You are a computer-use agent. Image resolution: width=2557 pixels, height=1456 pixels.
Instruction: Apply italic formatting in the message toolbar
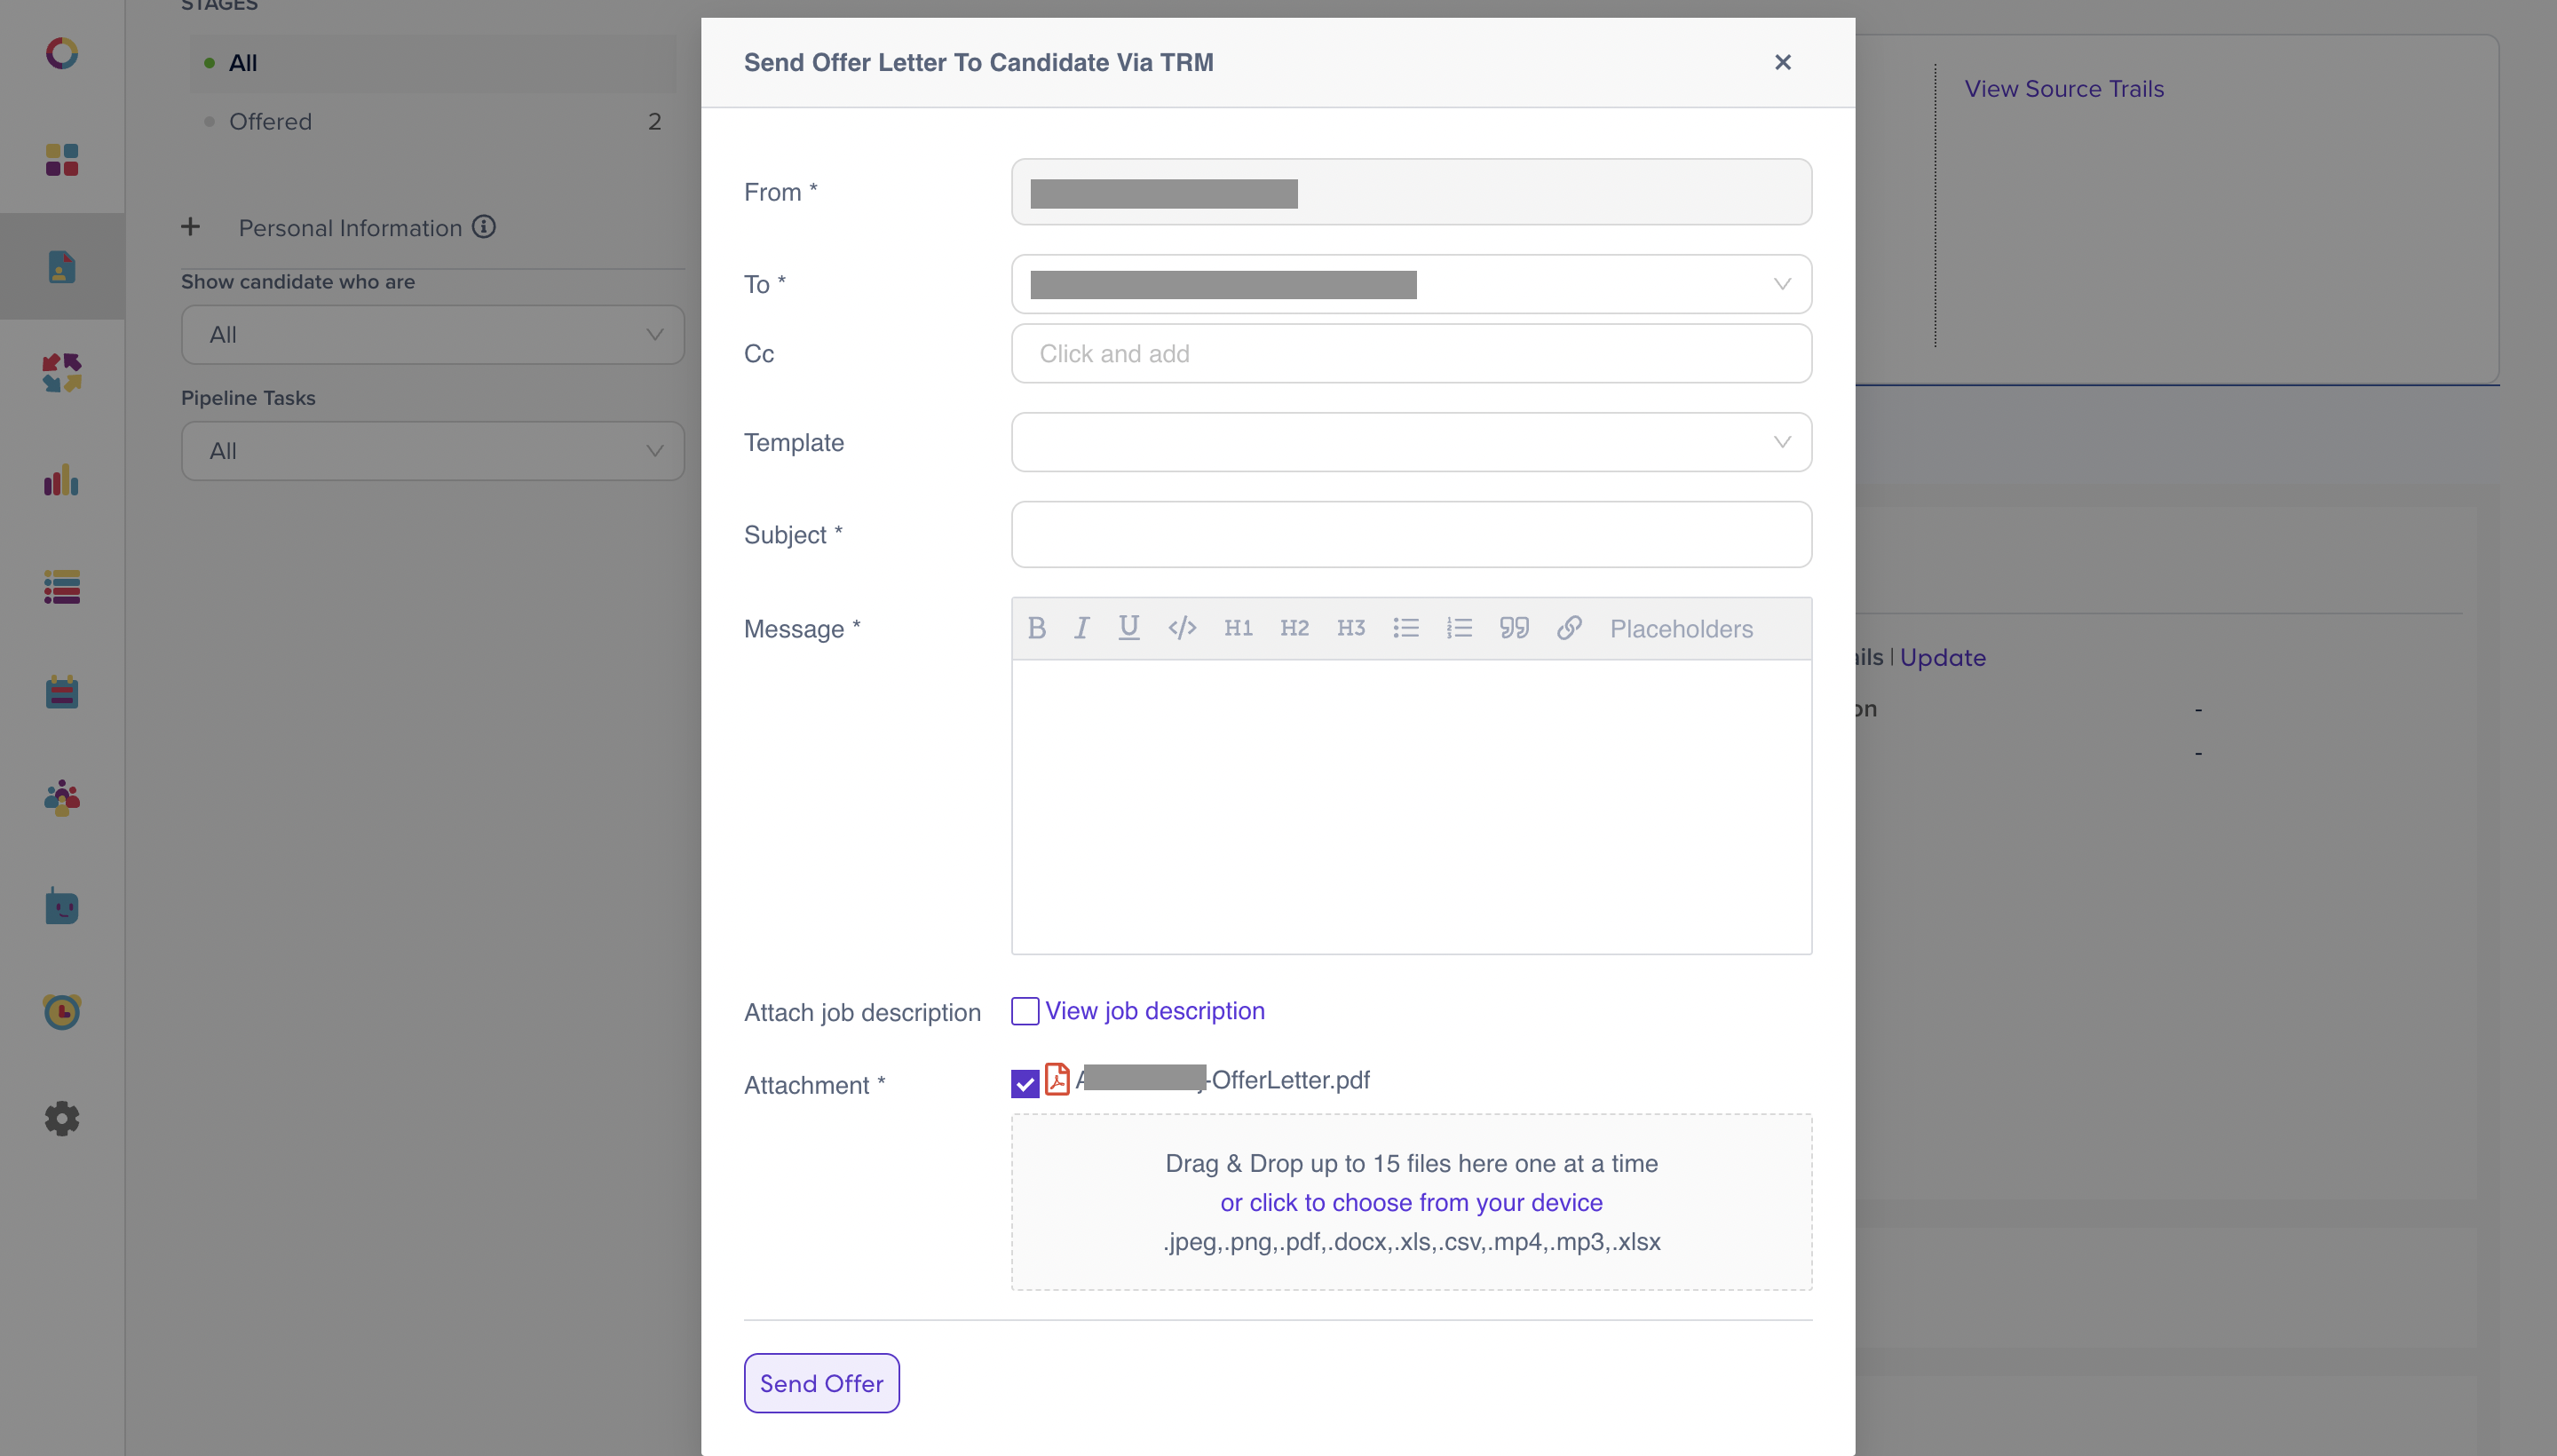click(x=1082, y=628)
